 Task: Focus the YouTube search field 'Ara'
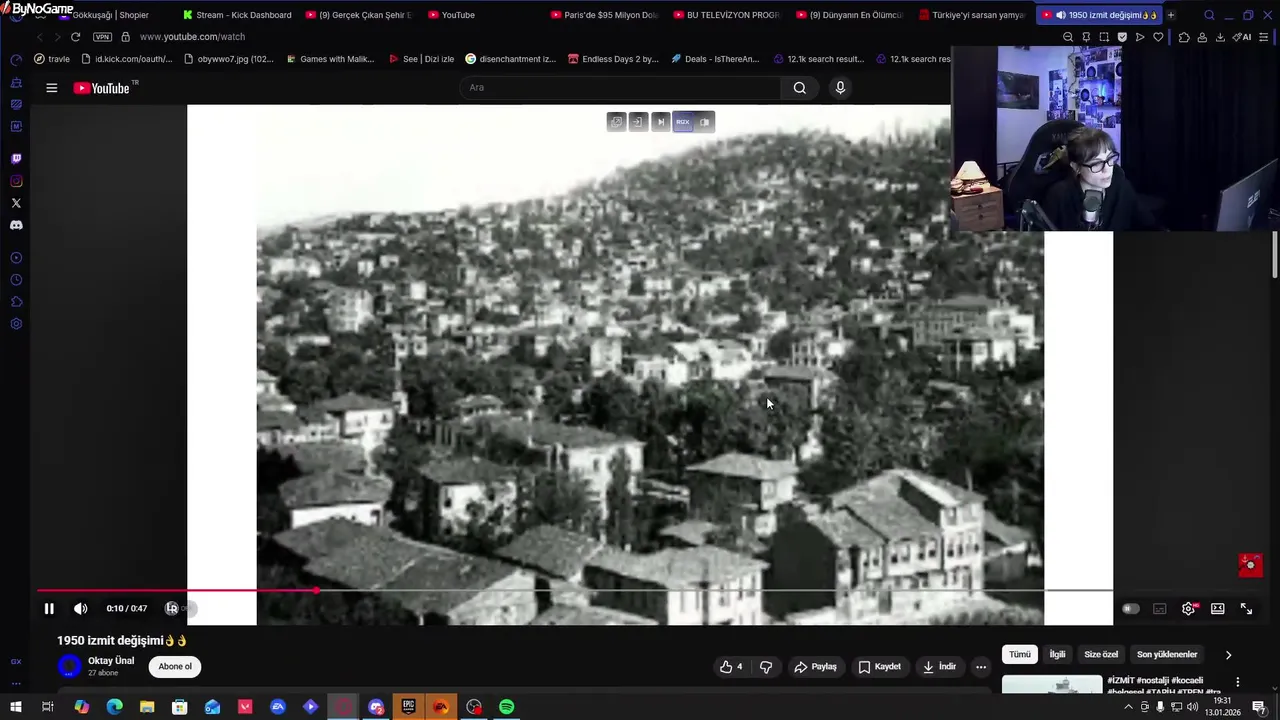(620, 87)
